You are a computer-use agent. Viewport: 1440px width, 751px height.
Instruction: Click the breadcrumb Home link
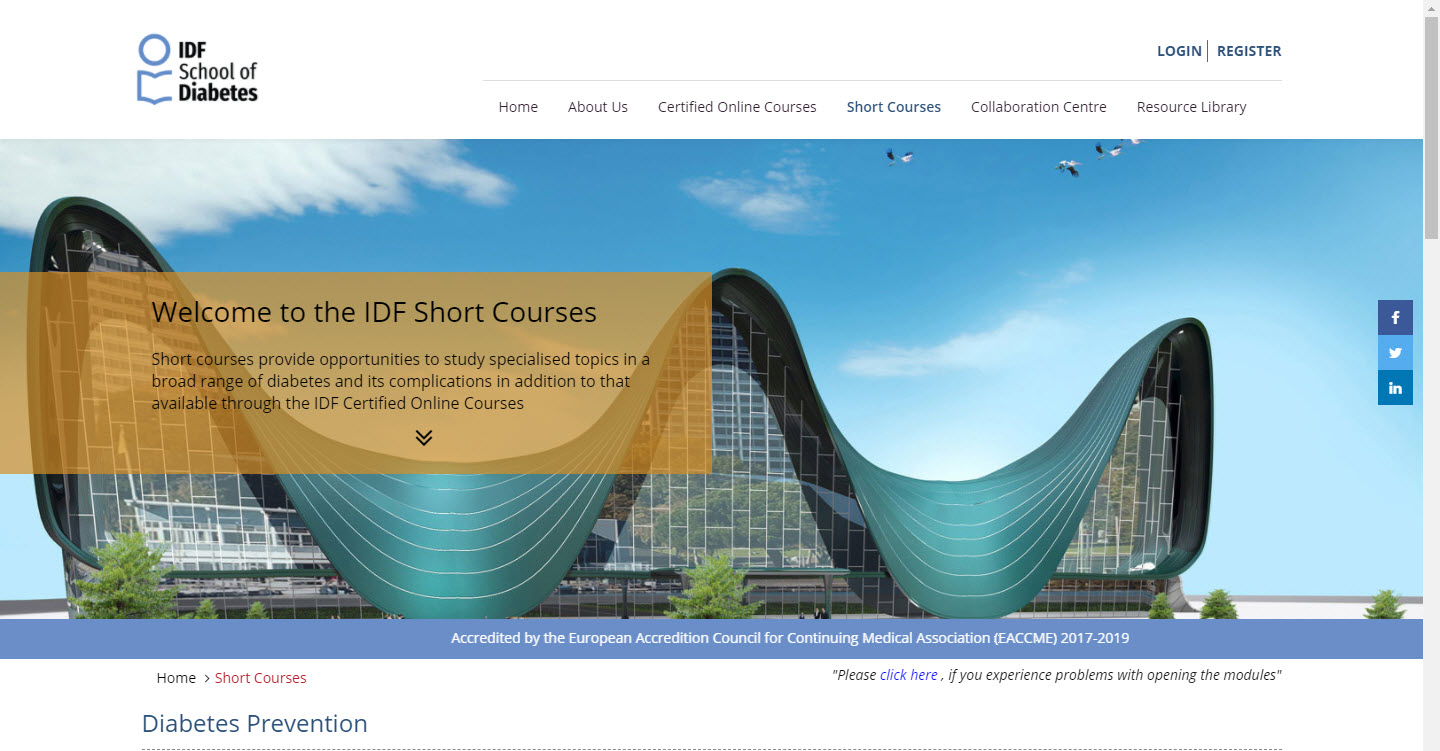176,678
